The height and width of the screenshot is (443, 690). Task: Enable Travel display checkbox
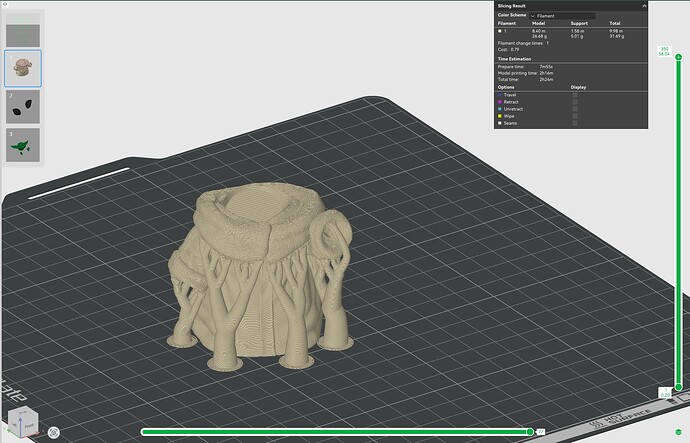coord(575,95)
